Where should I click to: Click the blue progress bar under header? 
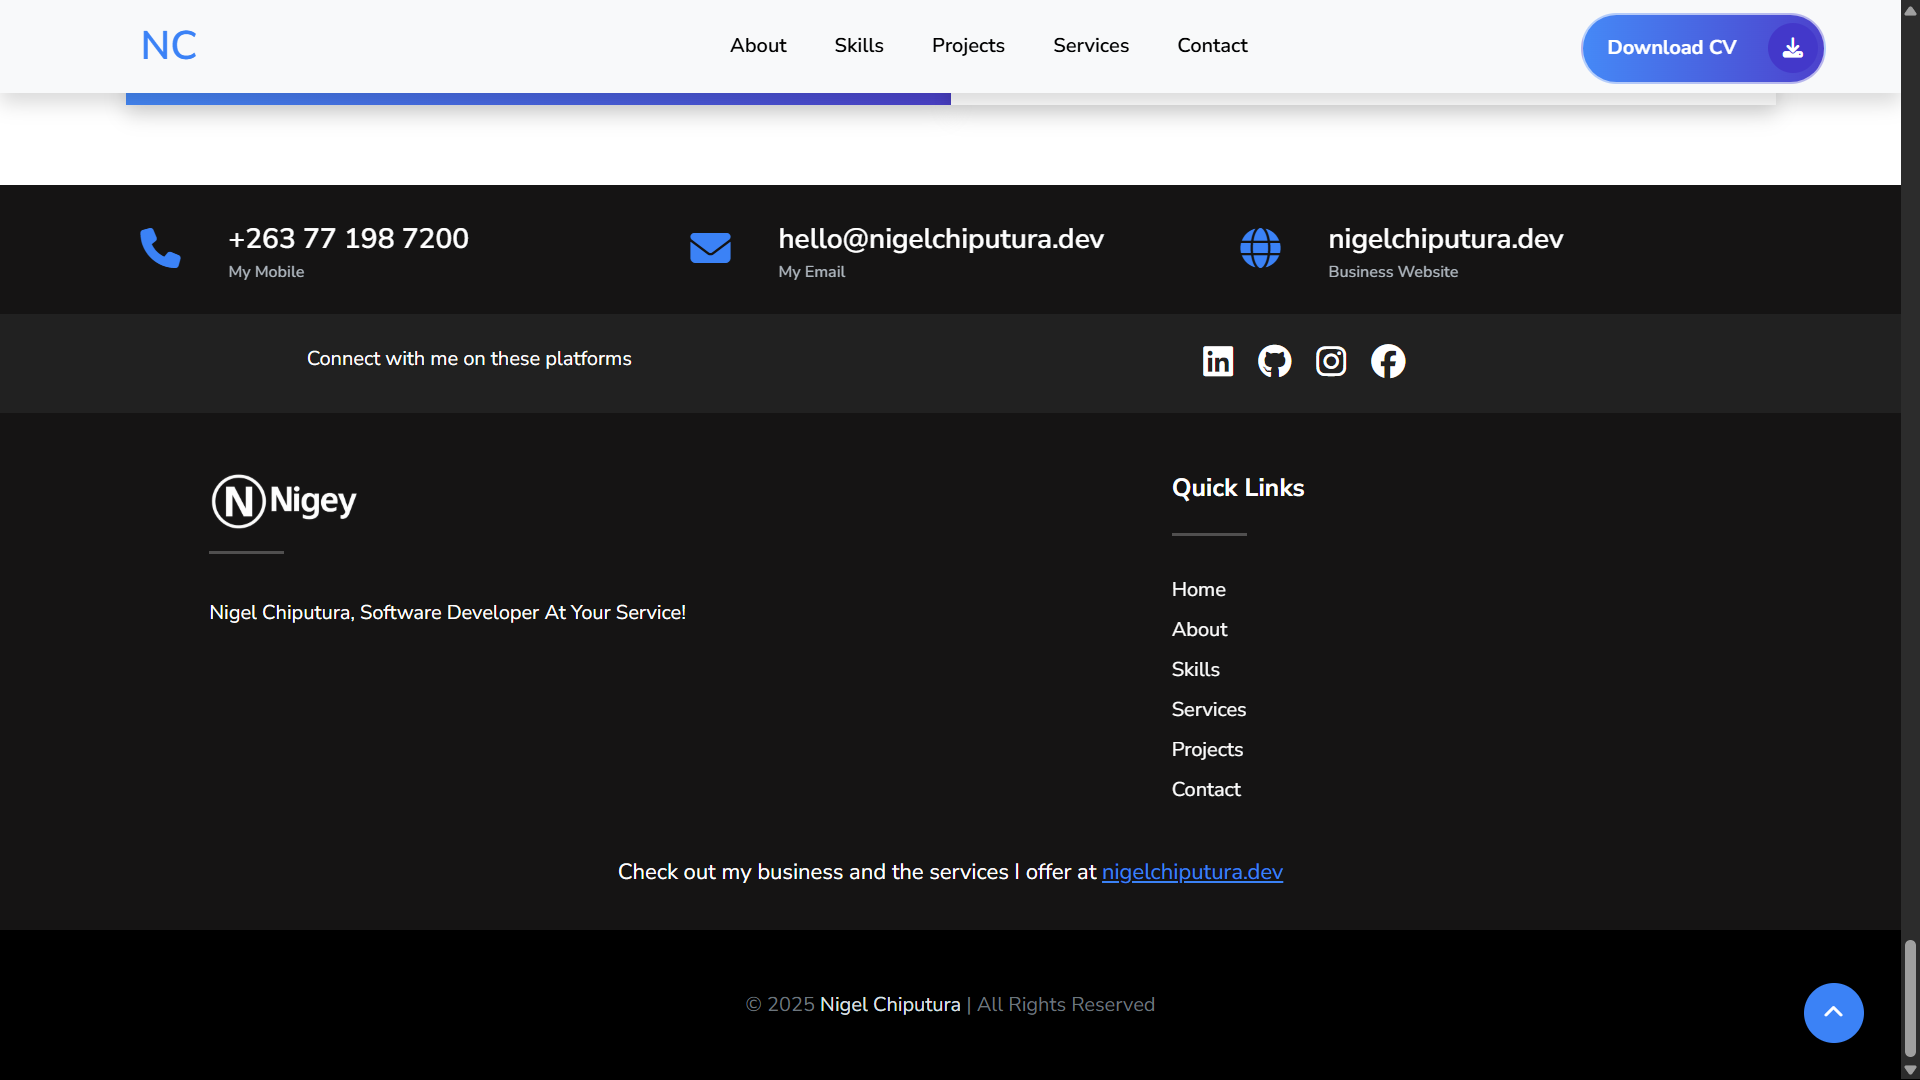tap(538, 99)
